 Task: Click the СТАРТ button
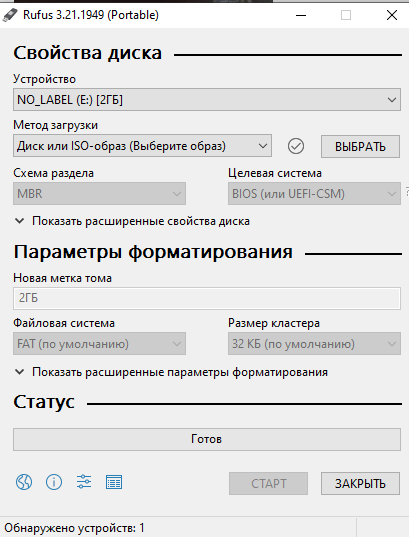[268, 484]
